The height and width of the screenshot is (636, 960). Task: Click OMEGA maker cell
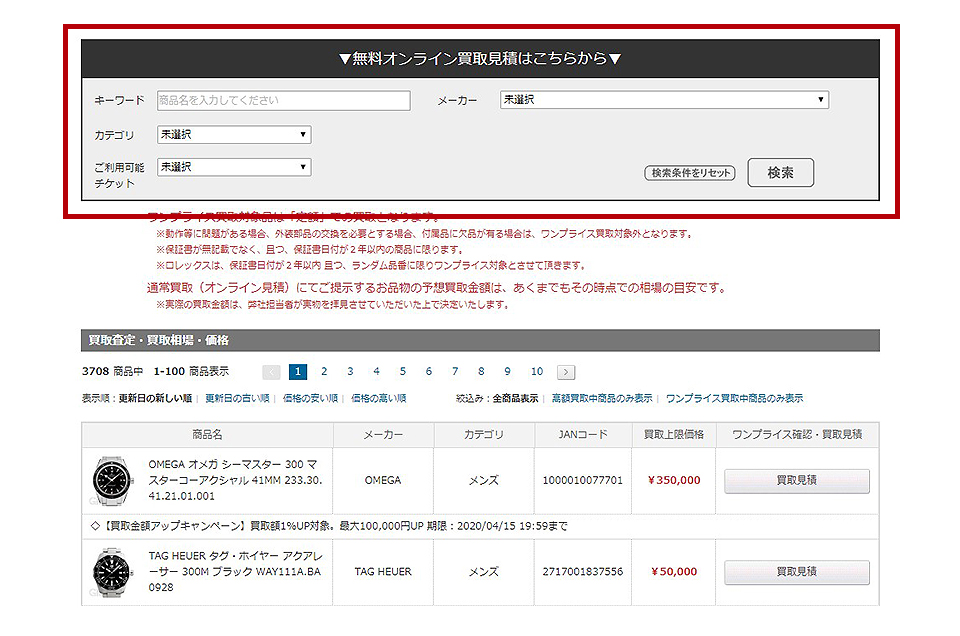383,481
